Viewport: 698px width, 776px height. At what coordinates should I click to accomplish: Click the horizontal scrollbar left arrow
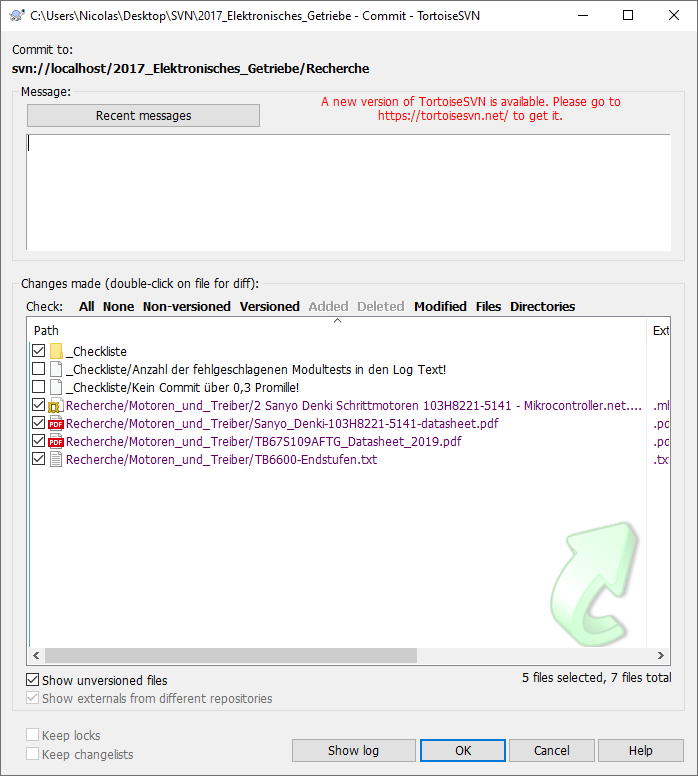[x=36, y=655]
